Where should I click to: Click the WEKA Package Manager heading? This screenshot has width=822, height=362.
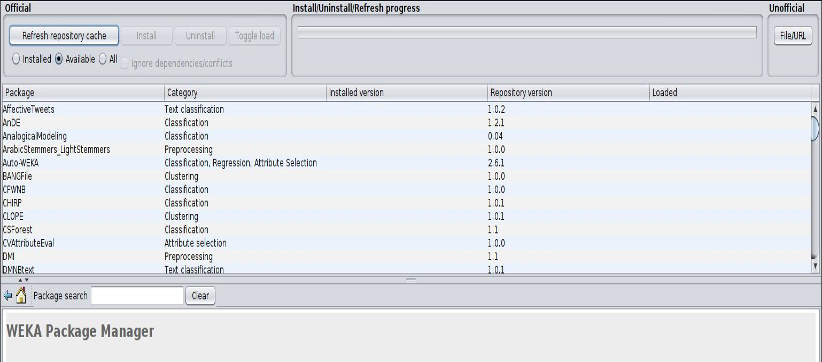point(80,331)
